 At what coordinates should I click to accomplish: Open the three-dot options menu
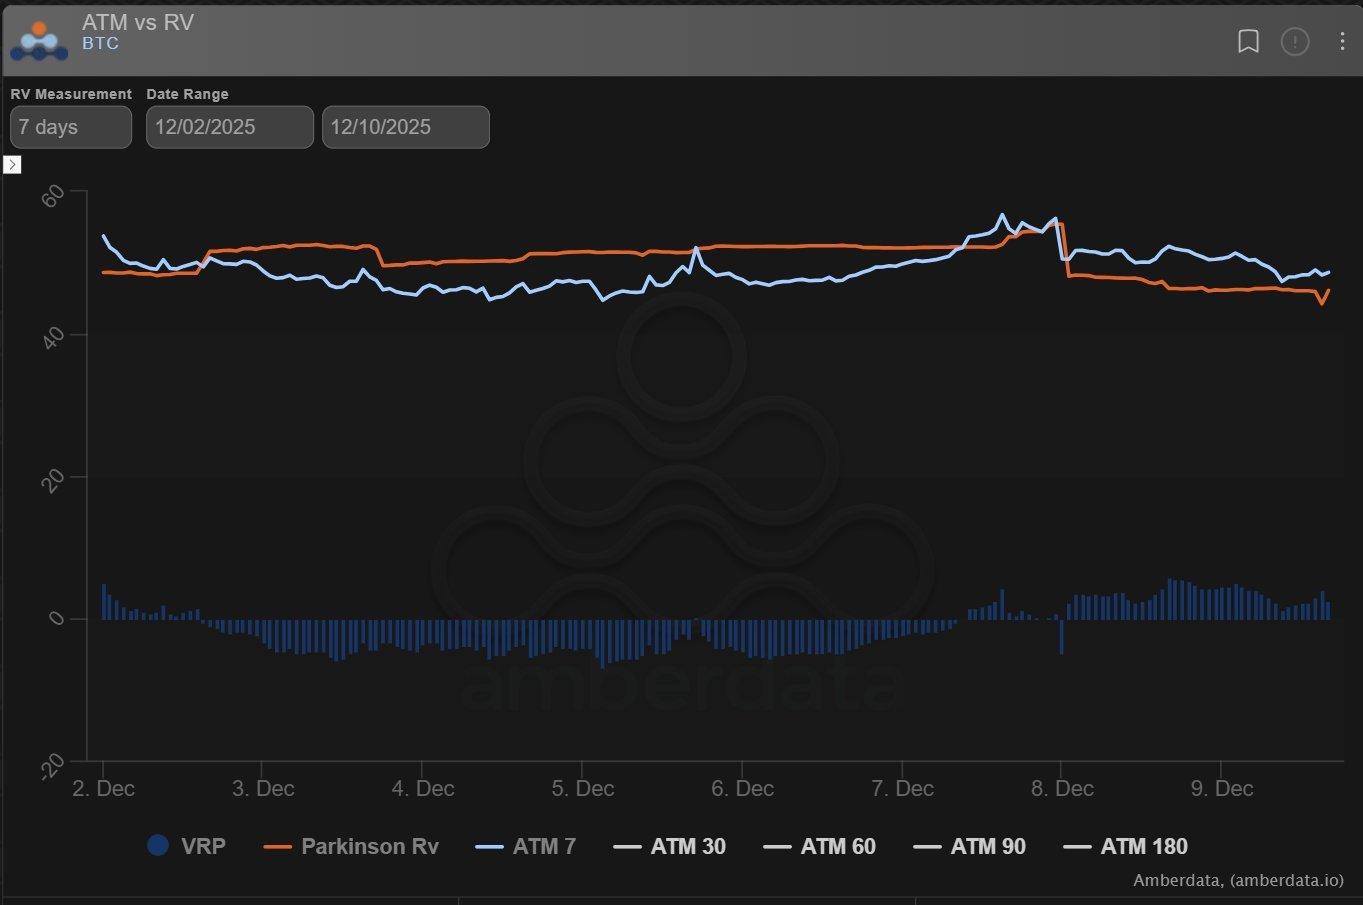(1342, 41)
